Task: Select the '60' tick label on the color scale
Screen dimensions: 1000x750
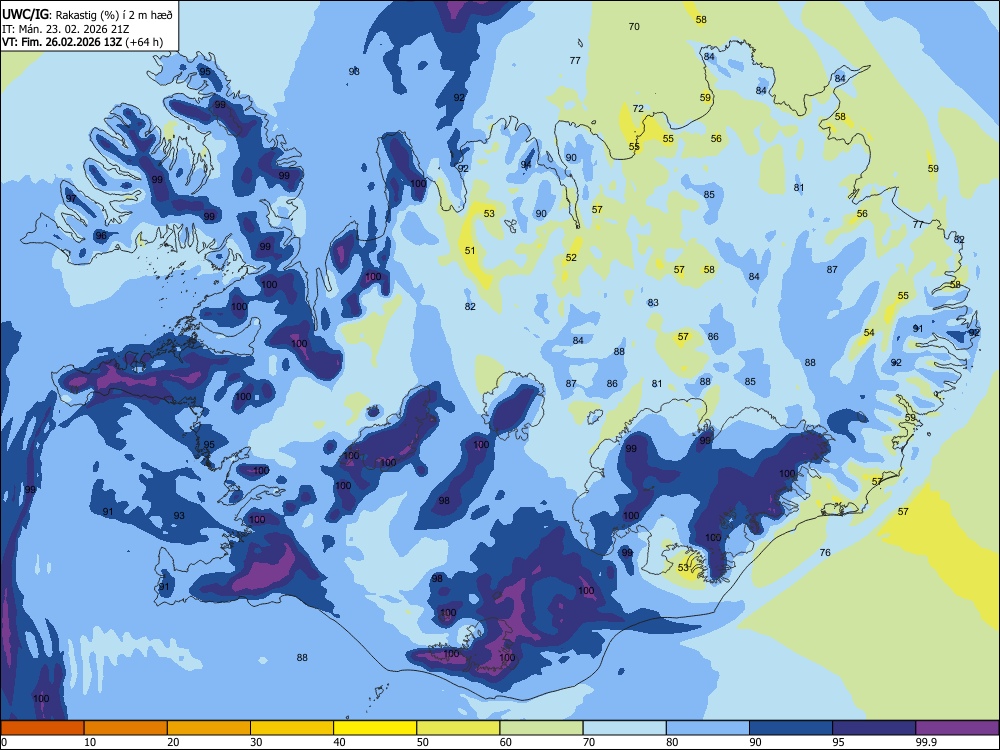Action: [x=506, y=742]
